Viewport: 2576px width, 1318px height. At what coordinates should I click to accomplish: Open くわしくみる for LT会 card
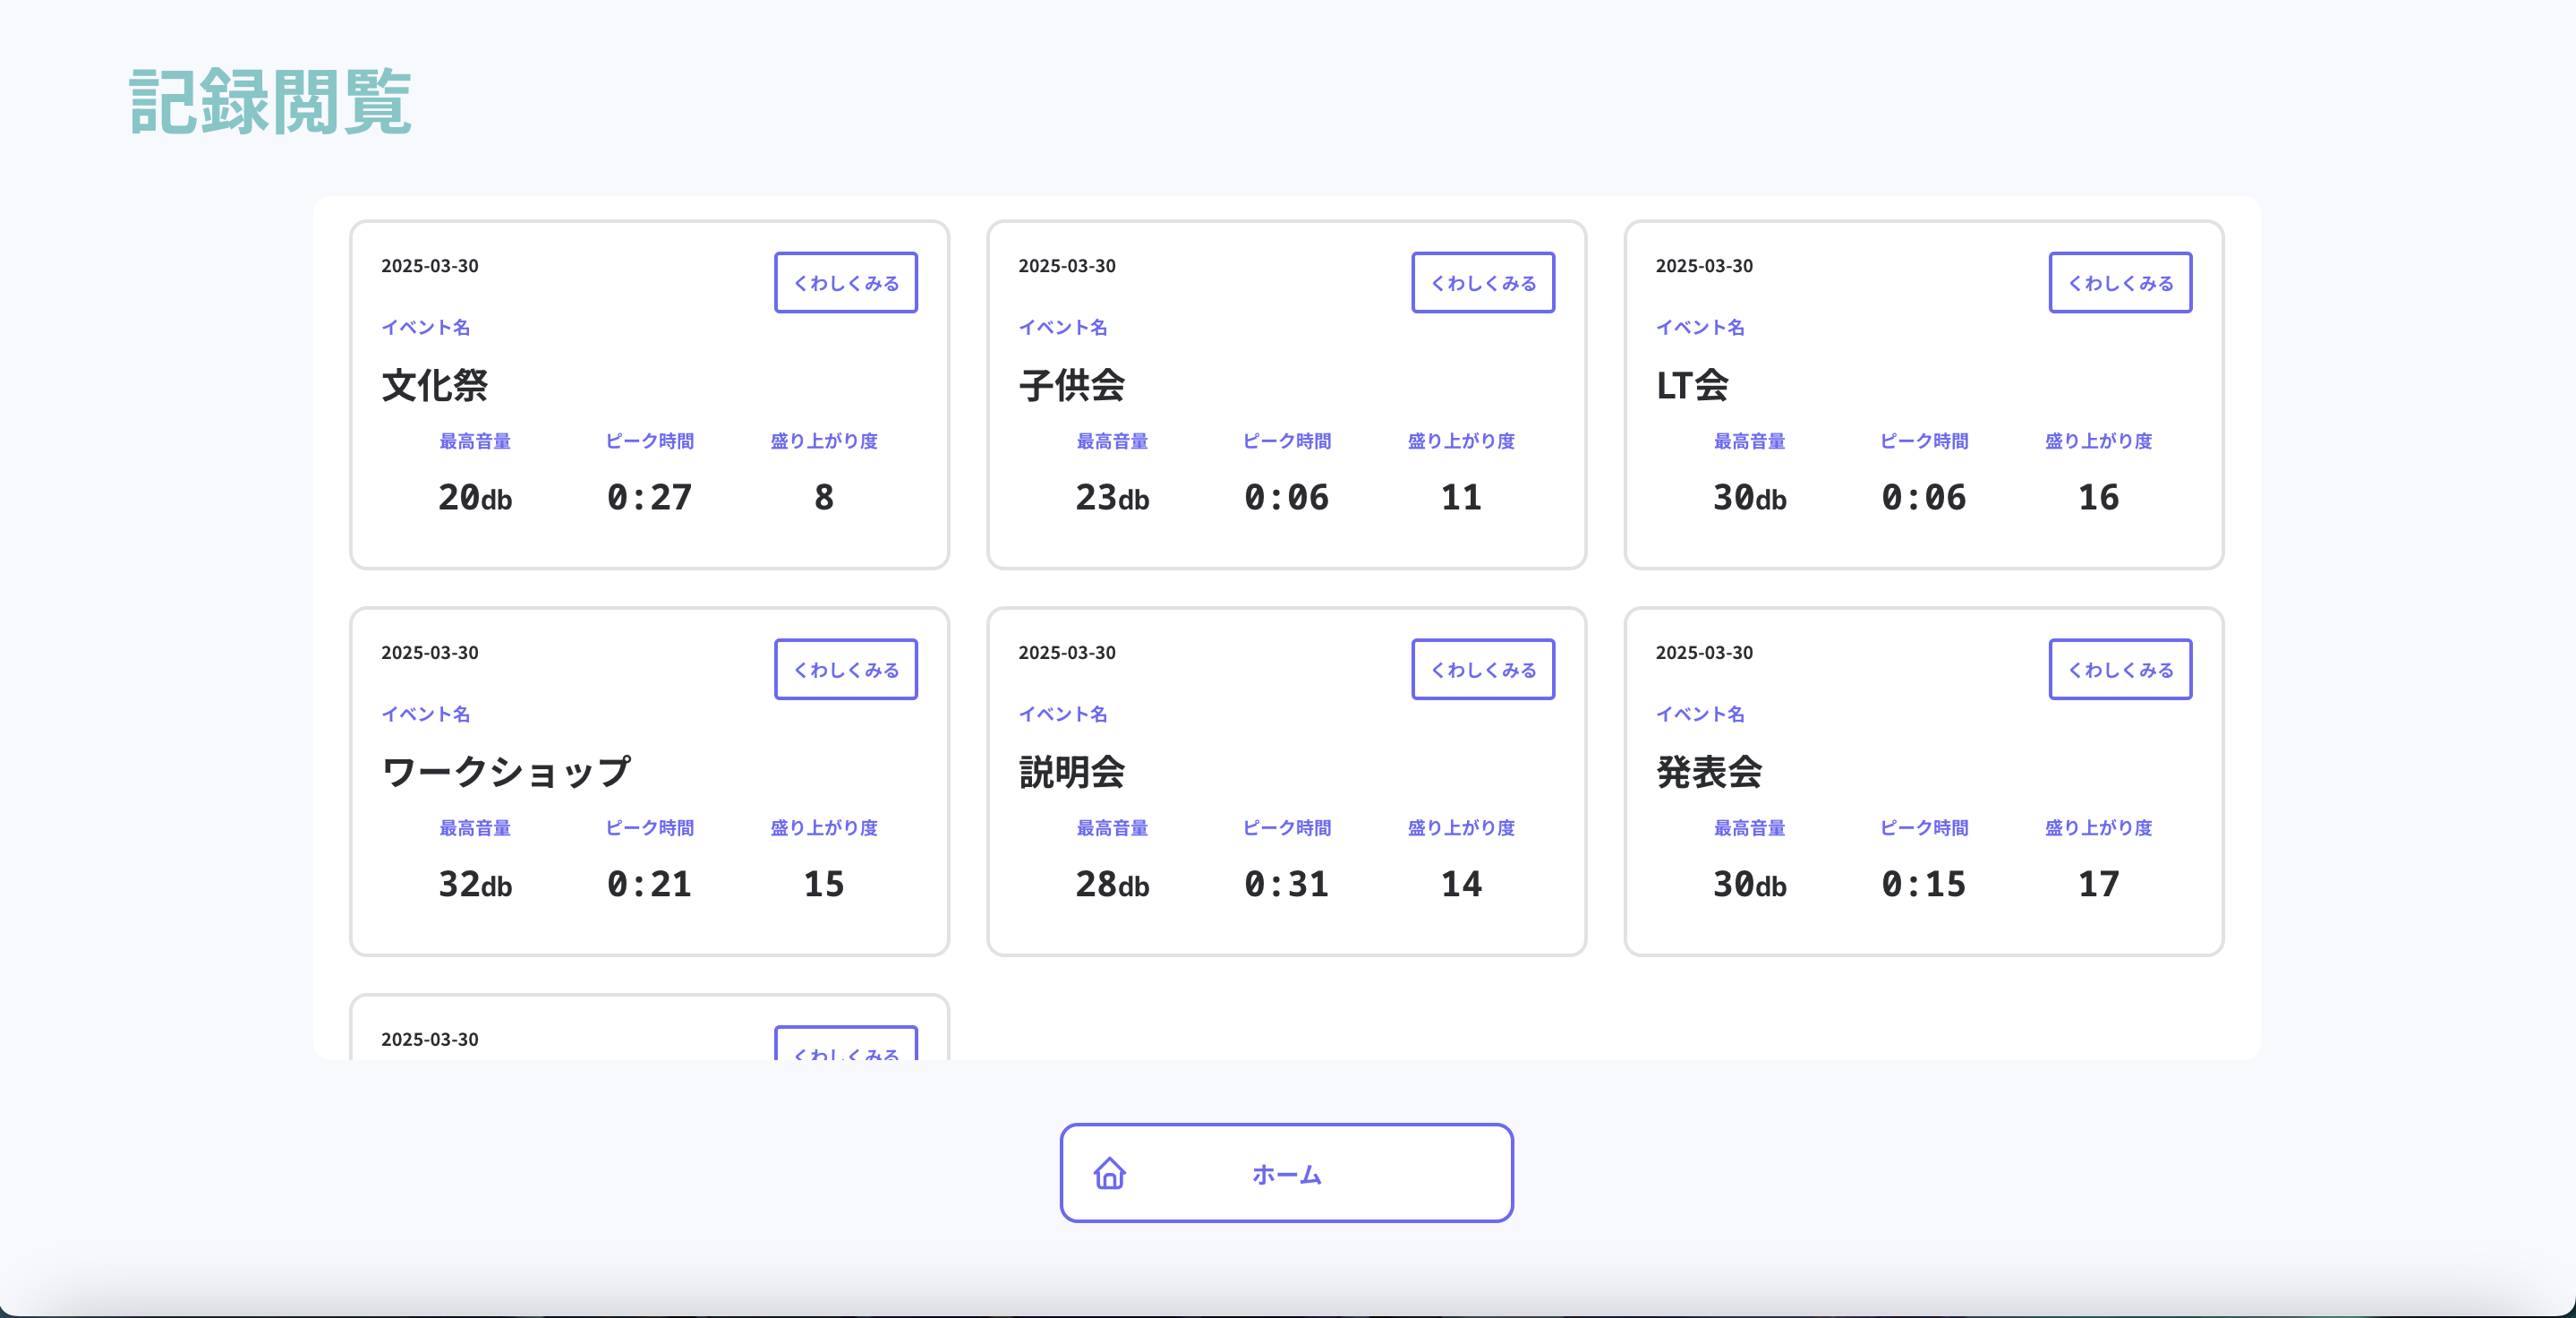click(x=2120, y=283)
